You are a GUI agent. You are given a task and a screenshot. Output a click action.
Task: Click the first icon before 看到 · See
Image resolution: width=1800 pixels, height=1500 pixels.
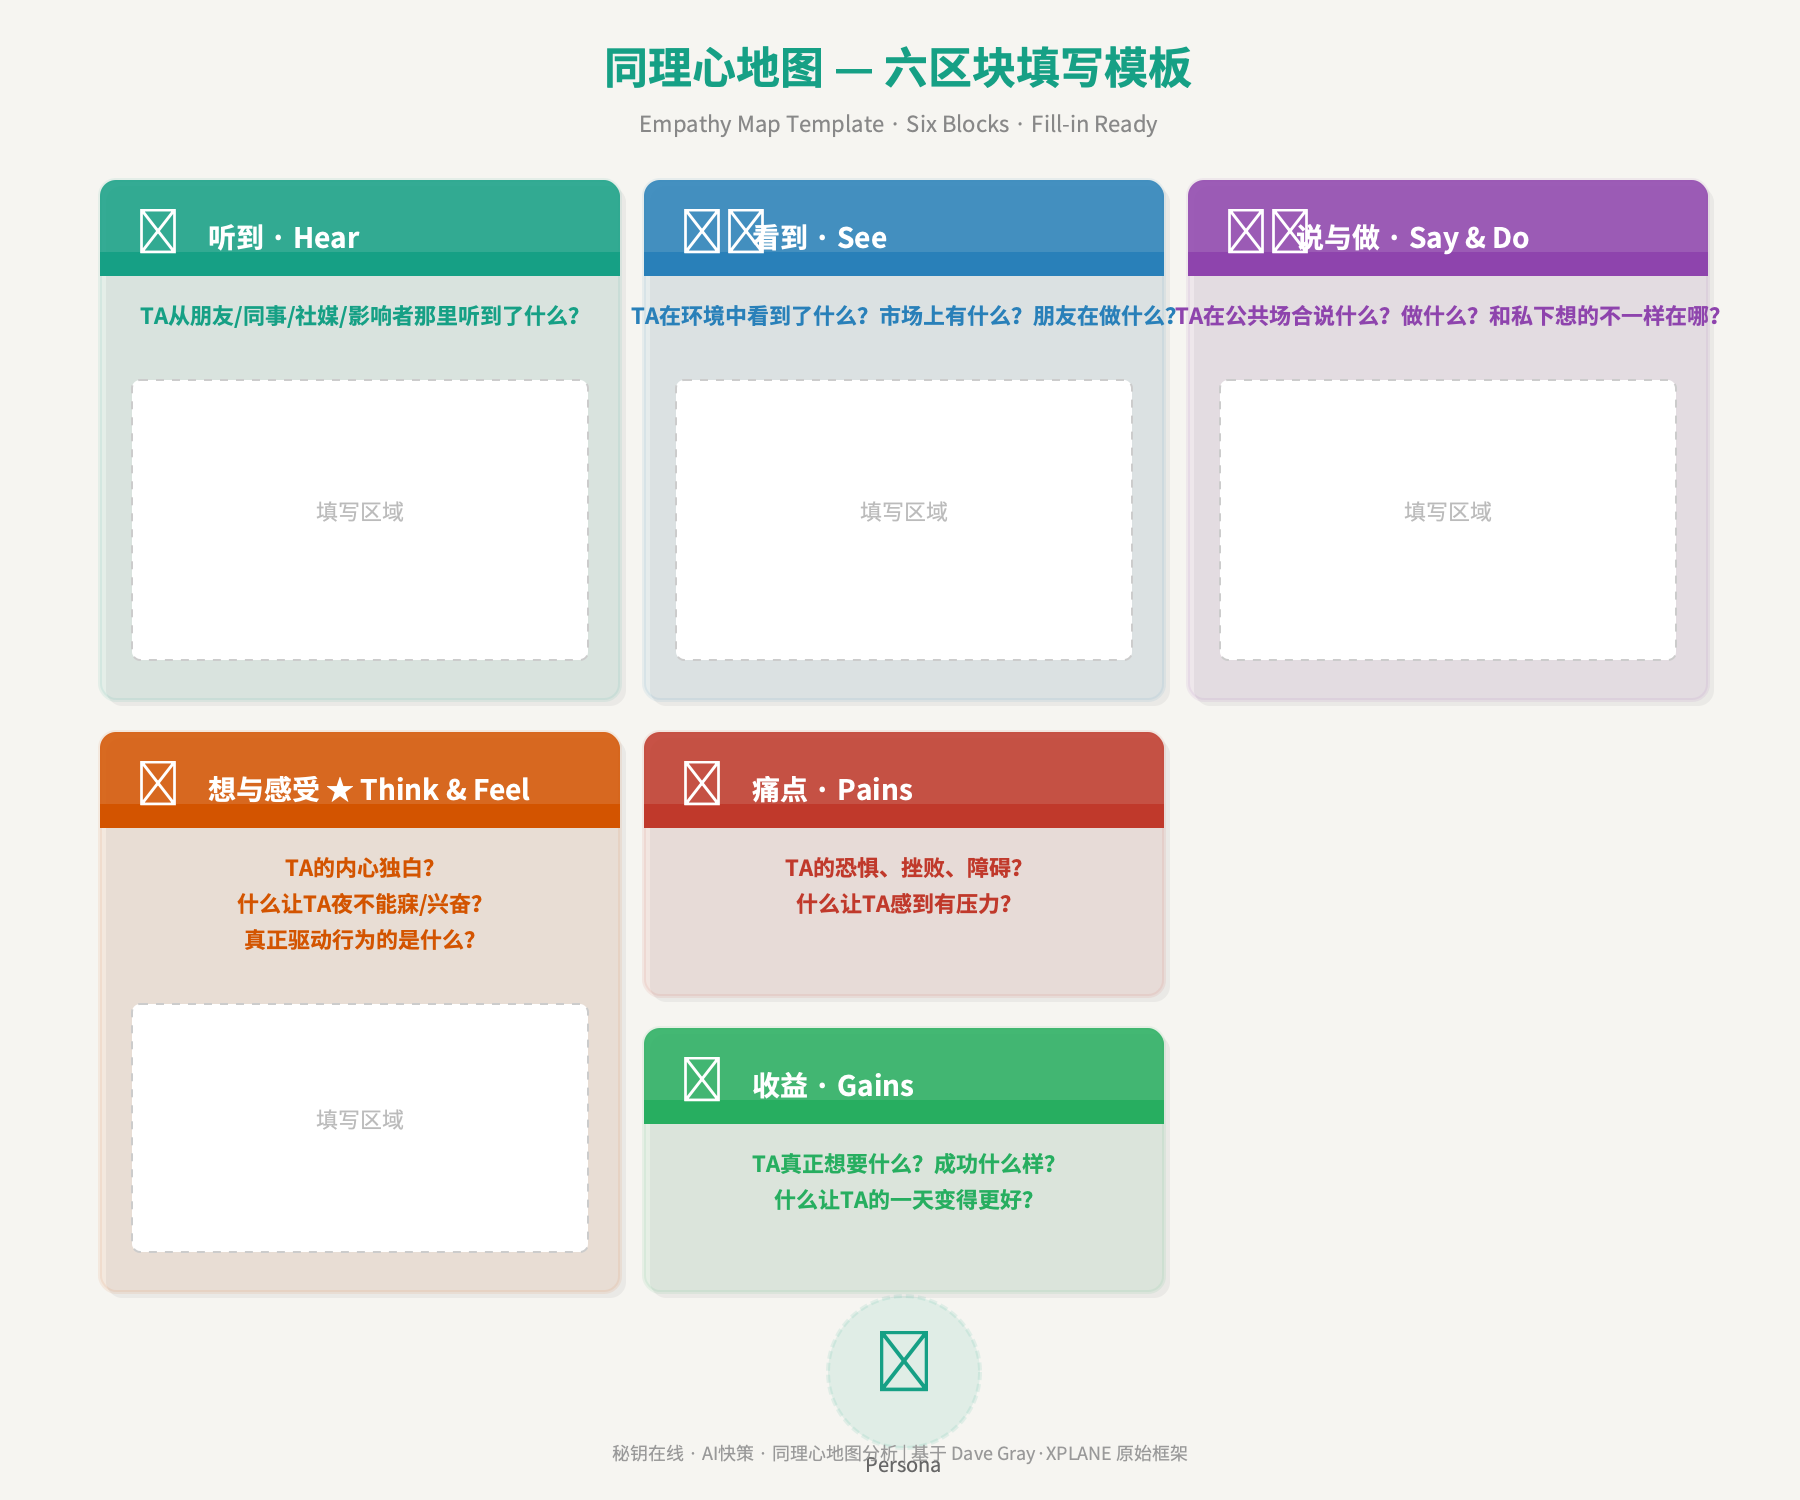tap(702, 231)
